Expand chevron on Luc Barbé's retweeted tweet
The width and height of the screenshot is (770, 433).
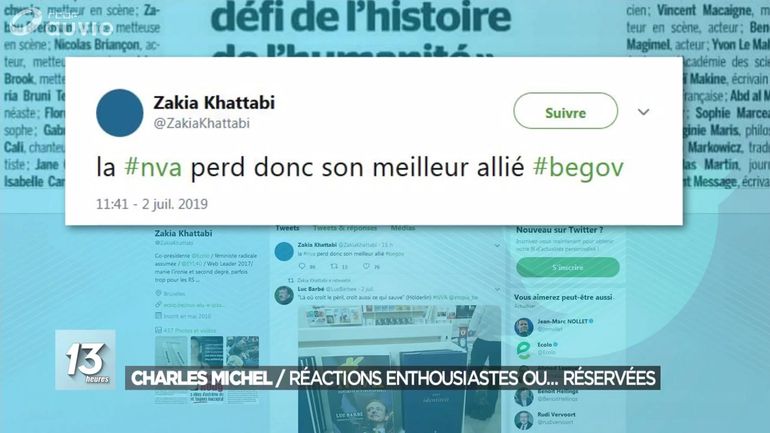pos(497,290)
